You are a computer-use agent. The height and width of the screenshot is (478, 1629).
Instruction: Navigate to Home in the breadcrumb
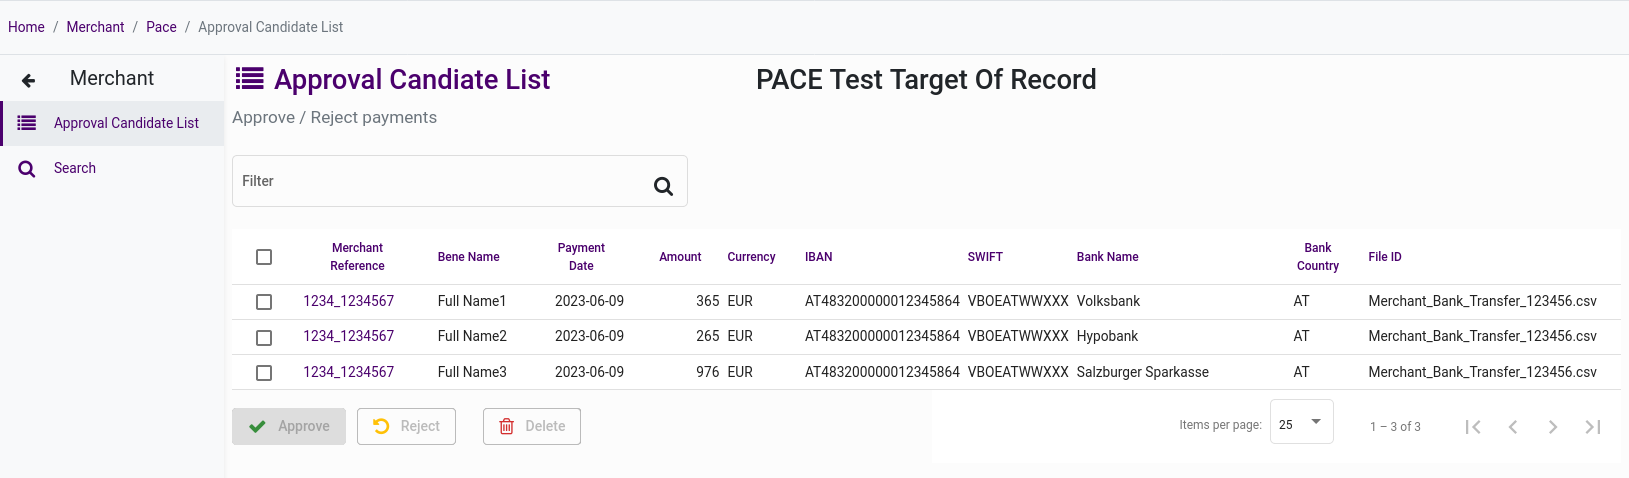pyautogui.click(x=26, y=27)
